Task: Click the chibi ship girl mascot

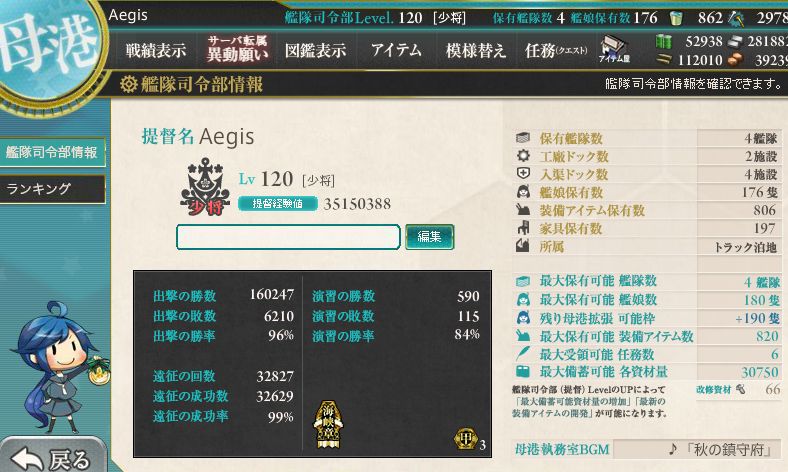Action: tap(59, 366)
